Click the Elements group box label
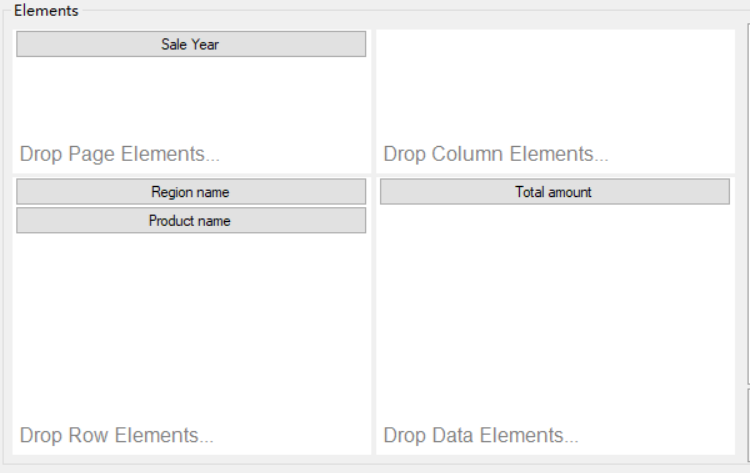This screenshot has height=473, width=750. coord(46,11)
